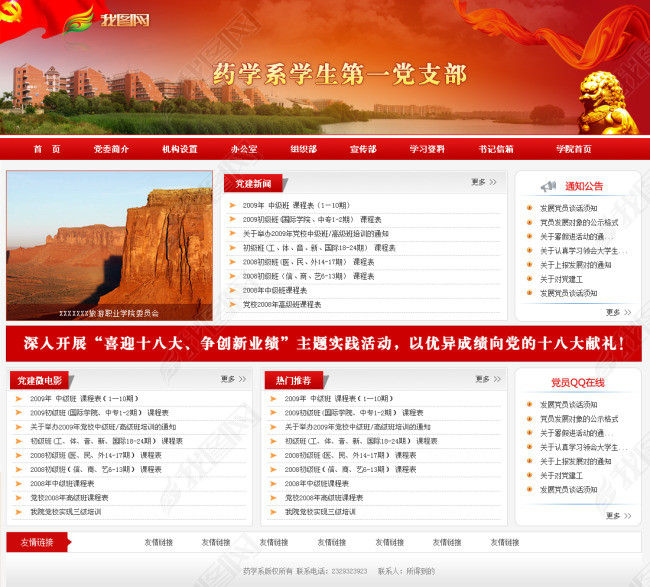This screenshot has height=587, width=650.
Task: Click the megaphone icon beside 通知公告
Action: (548, 186)
